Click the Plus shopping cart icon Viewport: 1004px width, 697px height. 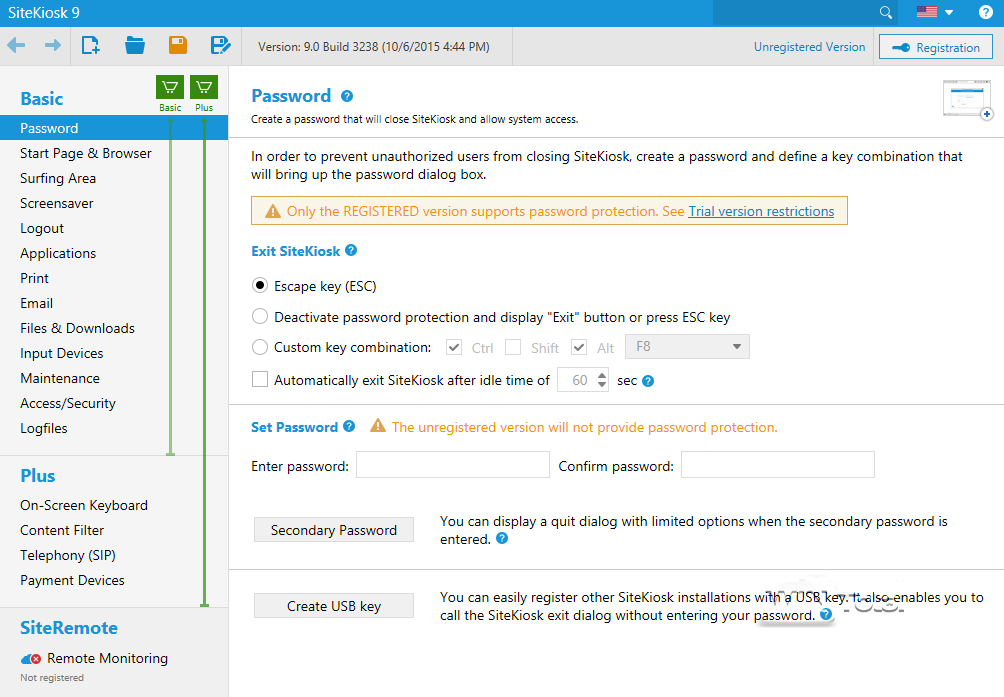tap(204, 87)
